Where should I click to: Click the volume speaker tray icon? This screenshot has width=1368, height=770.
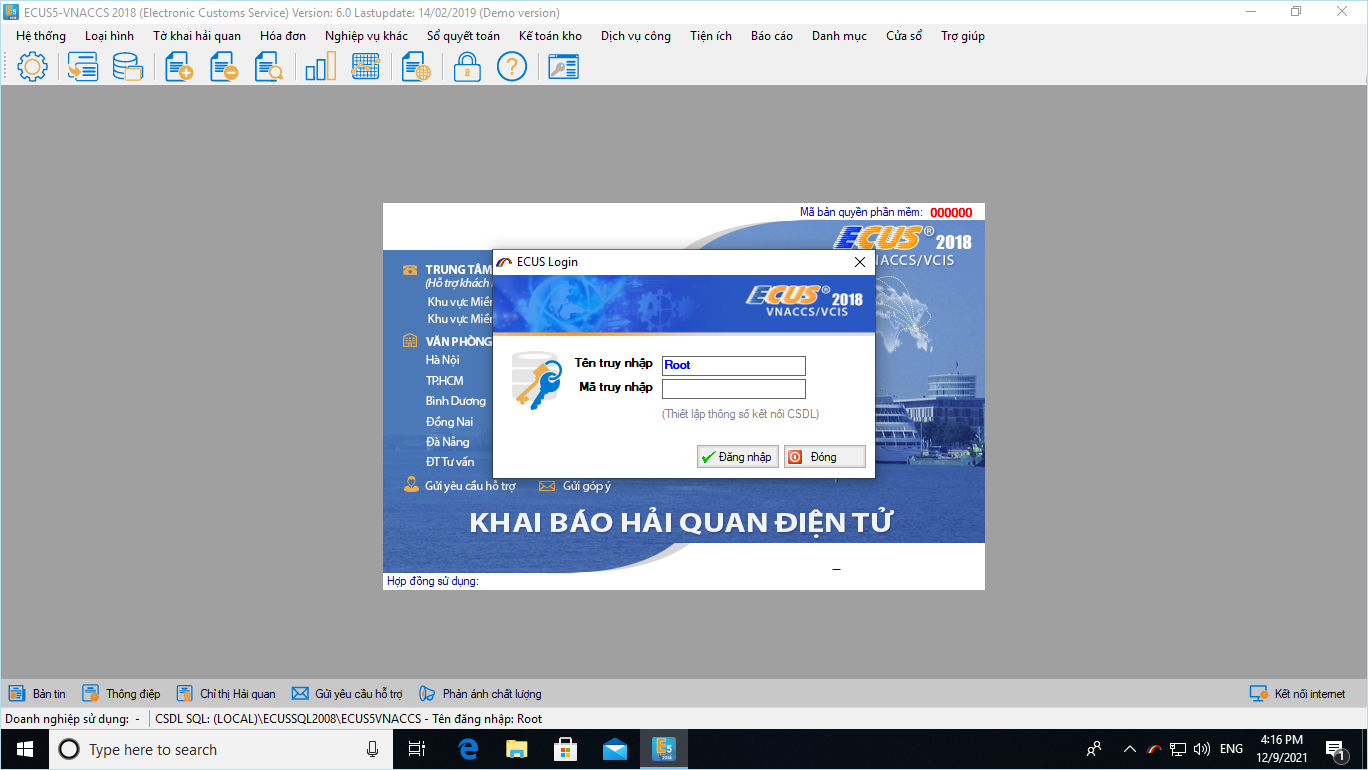pyautogui.click(x=1202, y=749)
